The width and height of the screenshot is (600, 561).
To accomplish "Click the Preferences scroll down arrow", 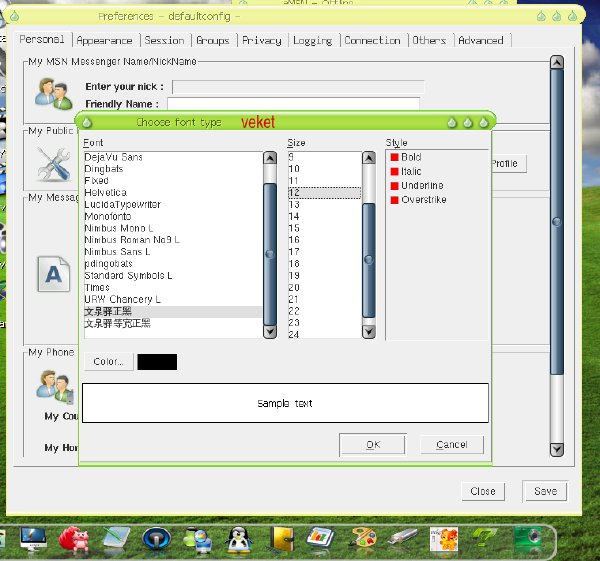I will 557,450.
